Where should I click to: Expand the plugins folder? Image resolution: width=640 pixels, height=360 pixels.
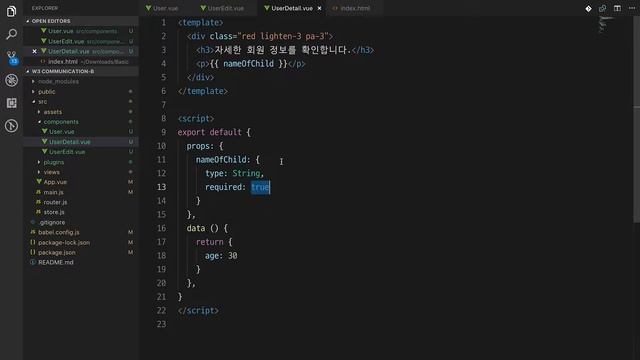[81, 162]
